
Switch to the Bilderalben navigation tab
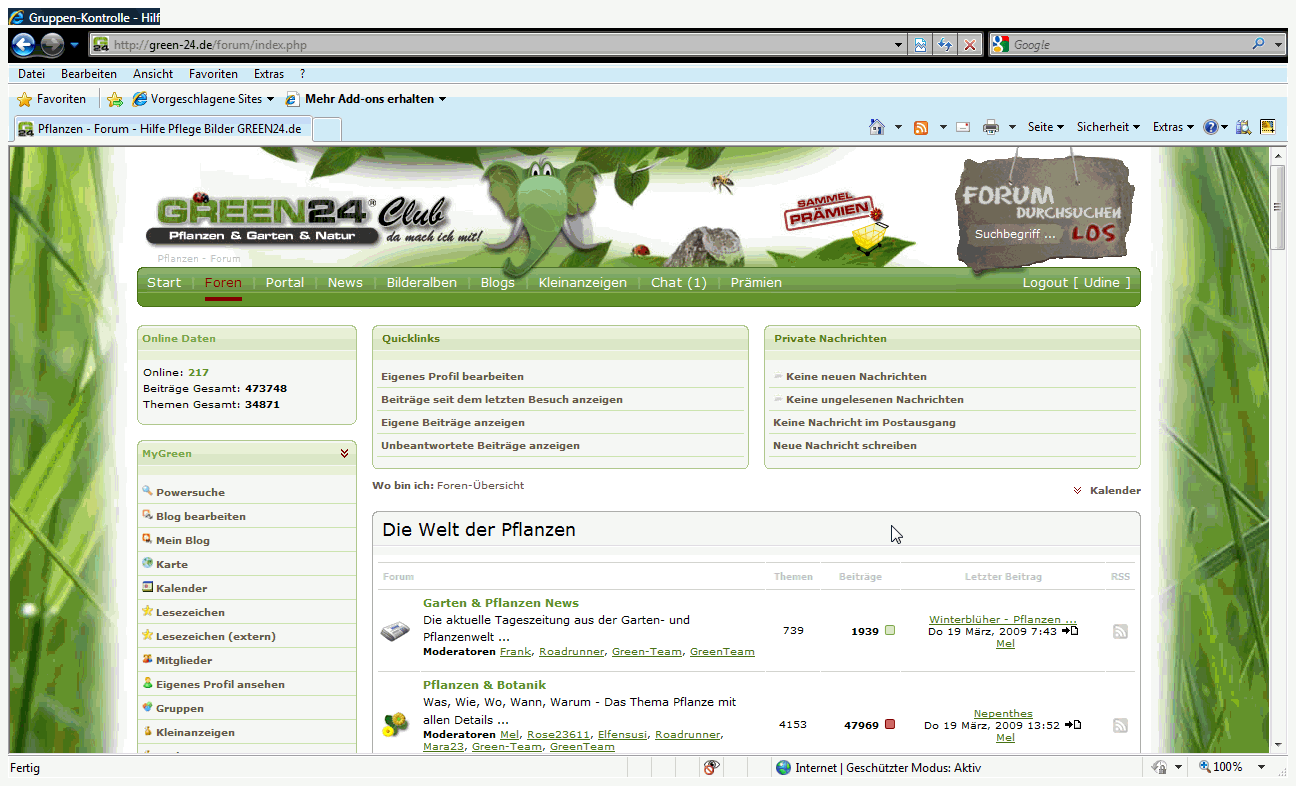click(x=421, y=283)
